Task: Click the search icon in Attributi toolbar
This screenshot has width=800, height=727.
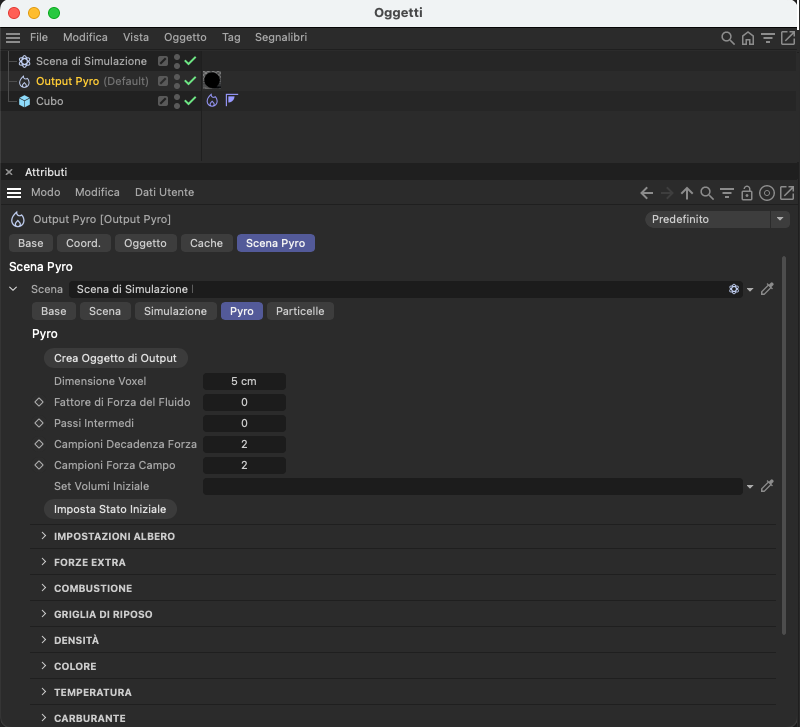Action: (707, 193)
